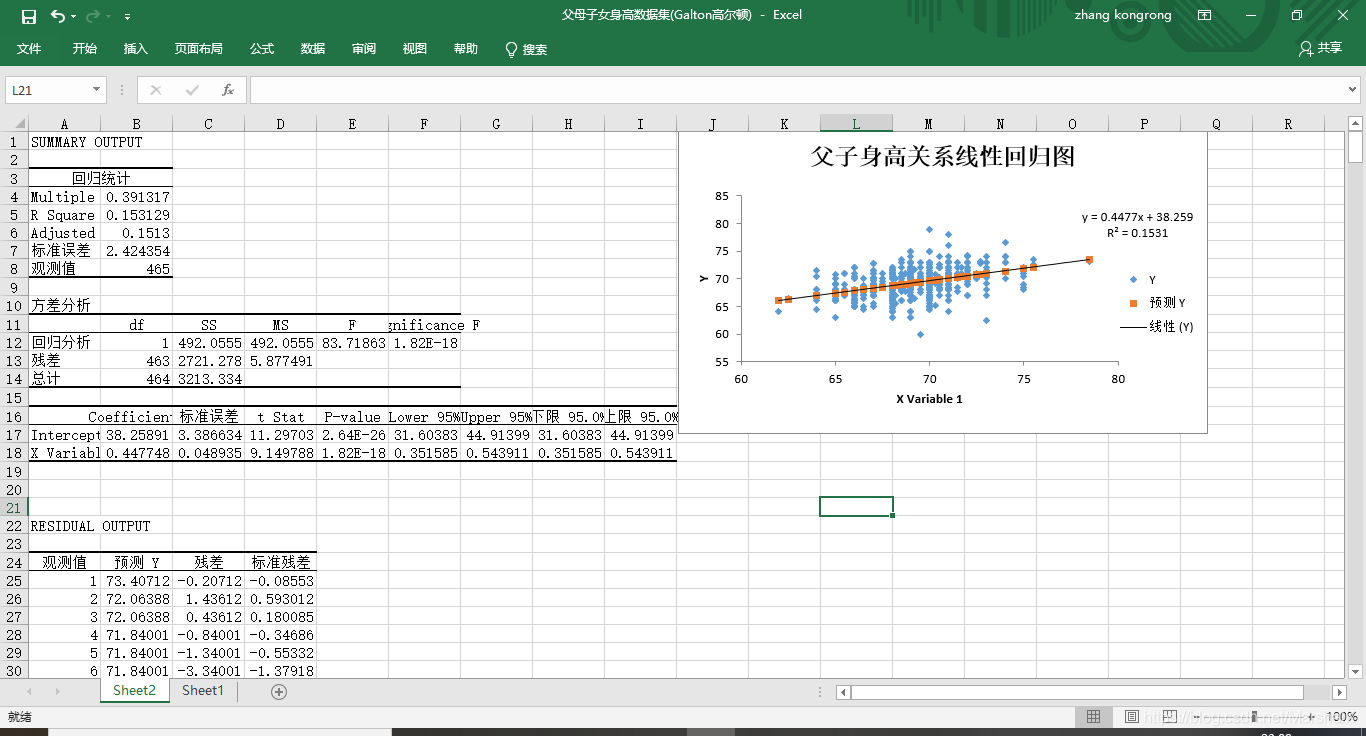Click the 方差分析 label cell
Viewport: 1366px width, 736px height.
tap(65, 305)
